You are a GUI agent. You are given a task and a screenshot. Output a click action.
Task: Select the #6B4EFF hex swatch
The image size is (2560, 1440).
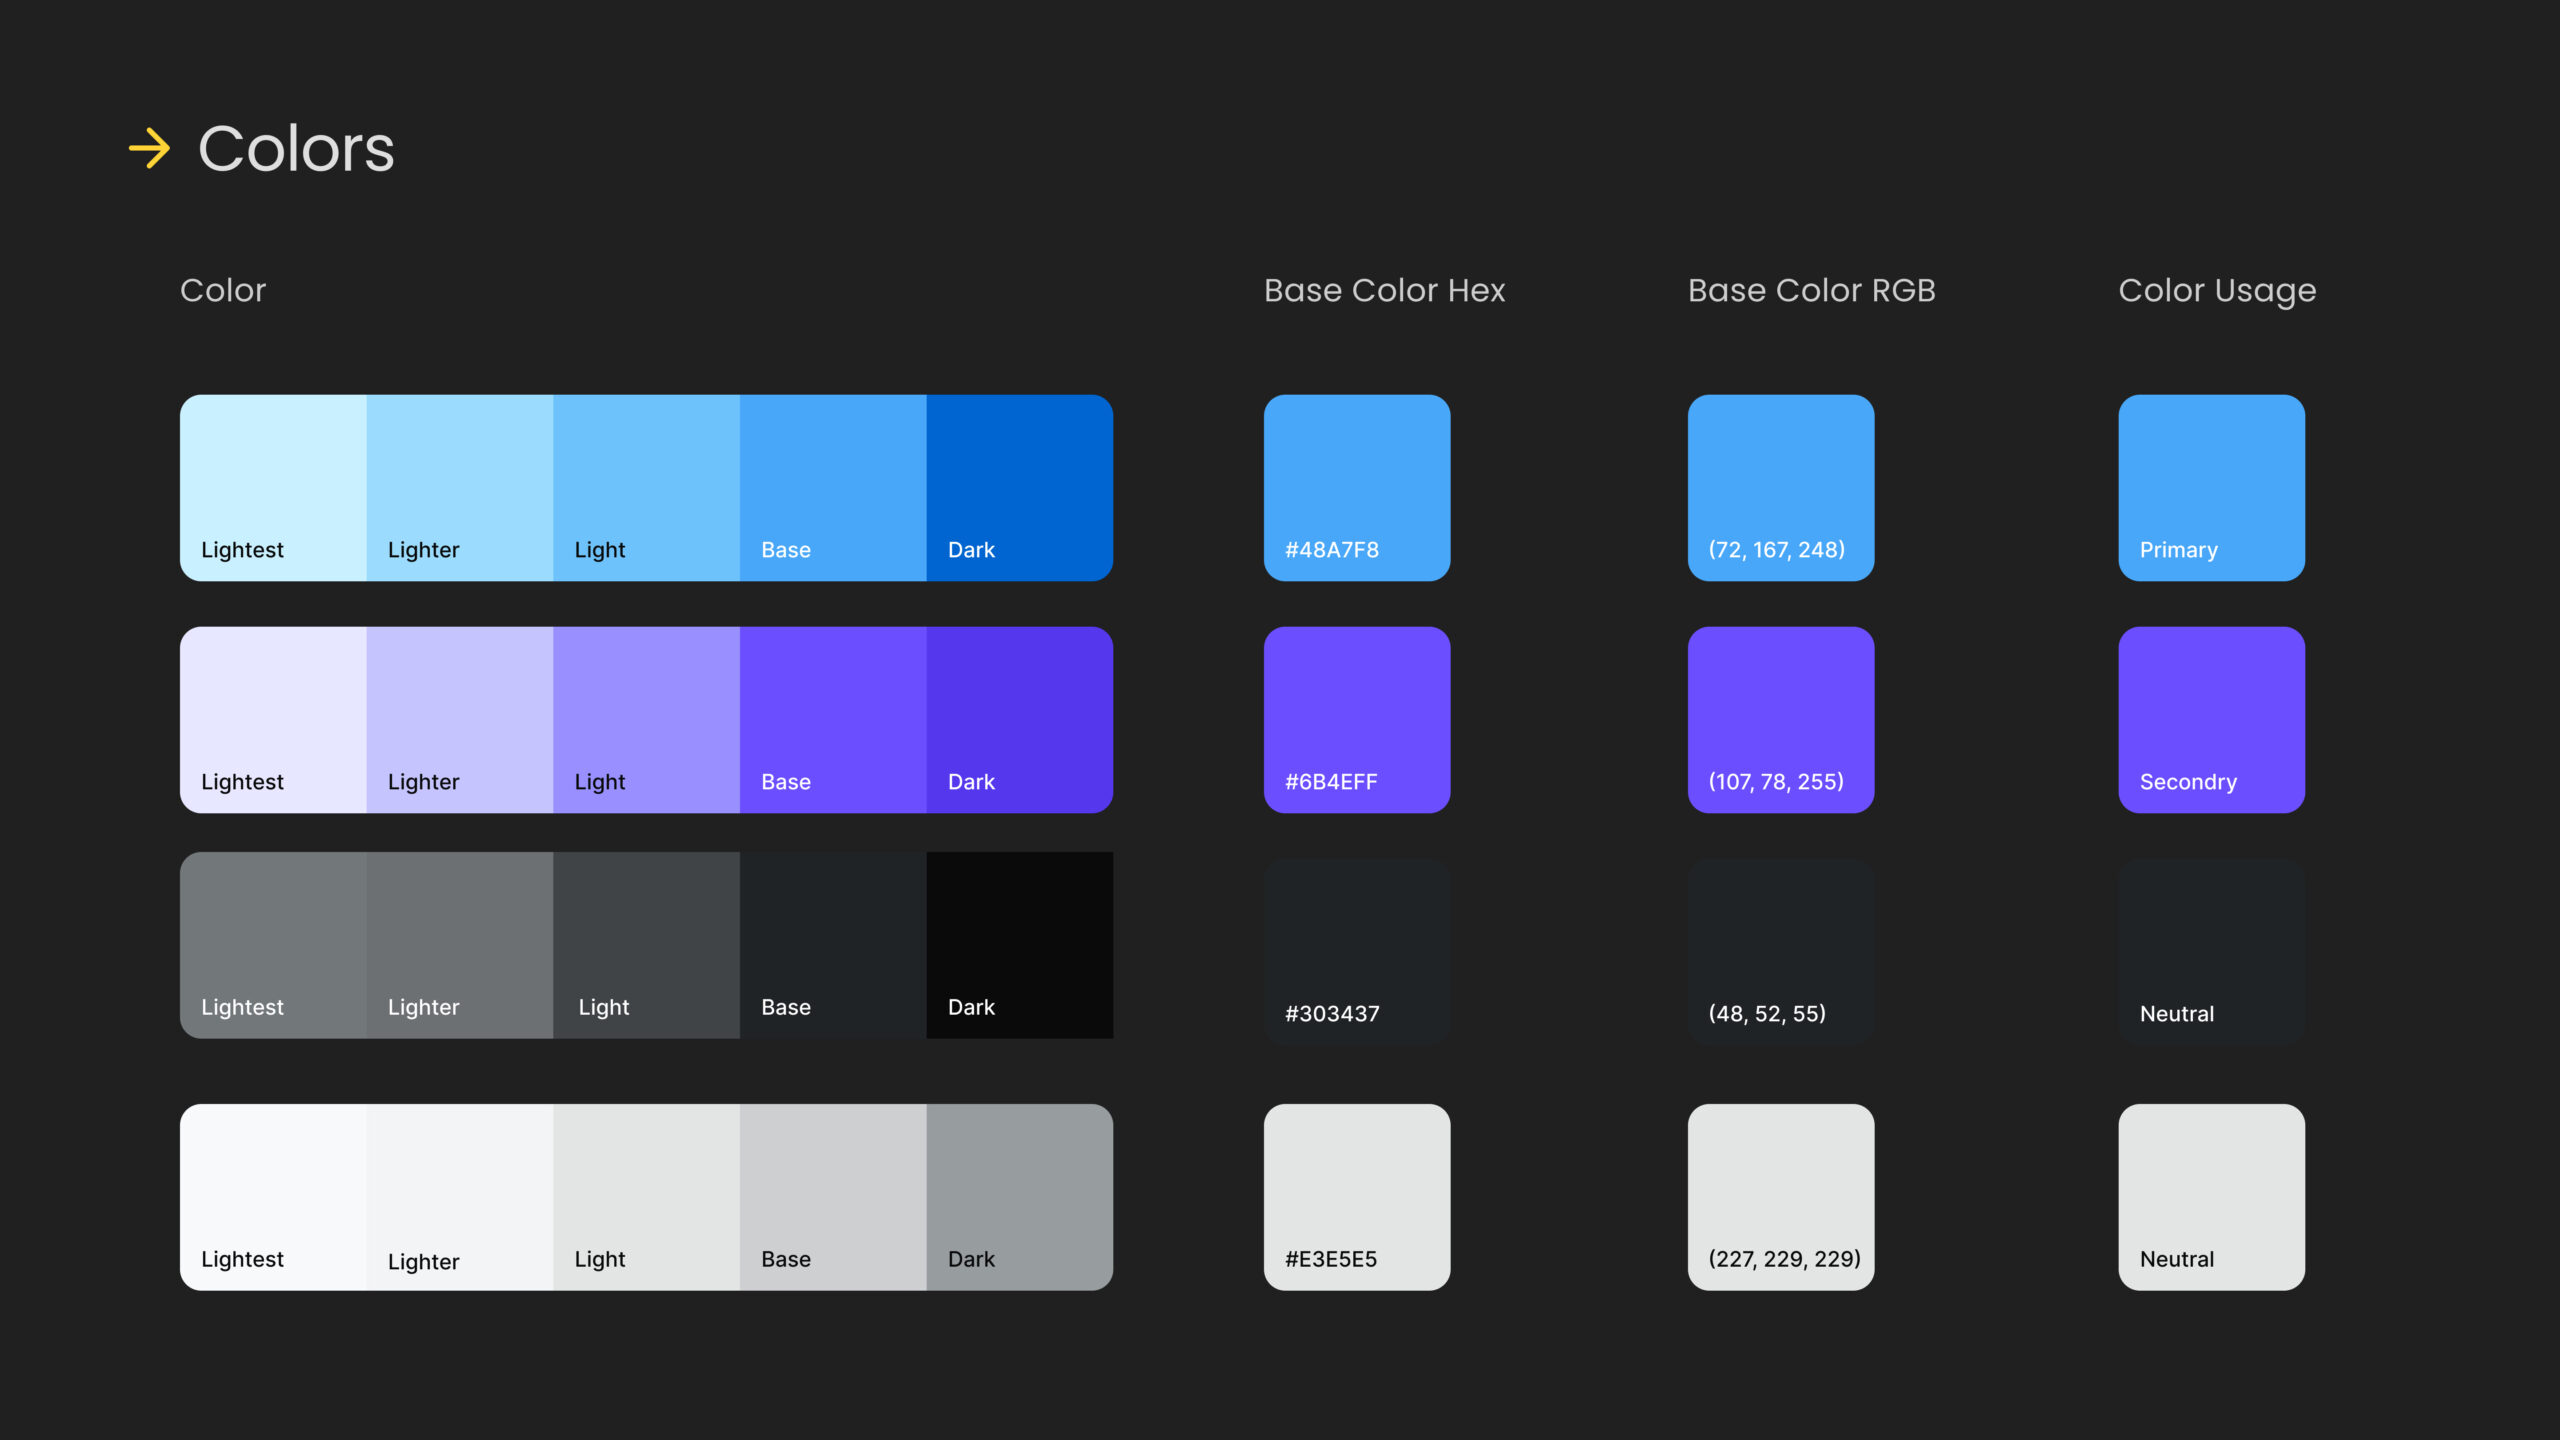tap(1357, 720)
